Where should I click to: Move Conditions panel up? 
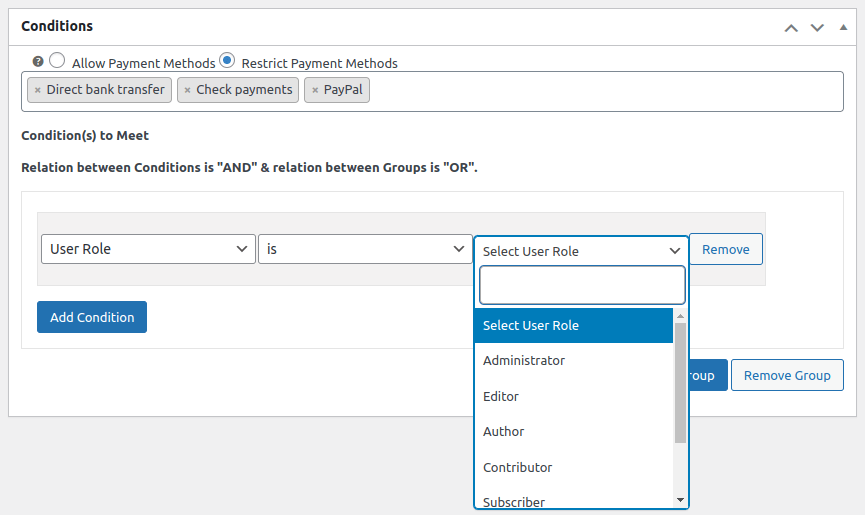coord(791,27)
